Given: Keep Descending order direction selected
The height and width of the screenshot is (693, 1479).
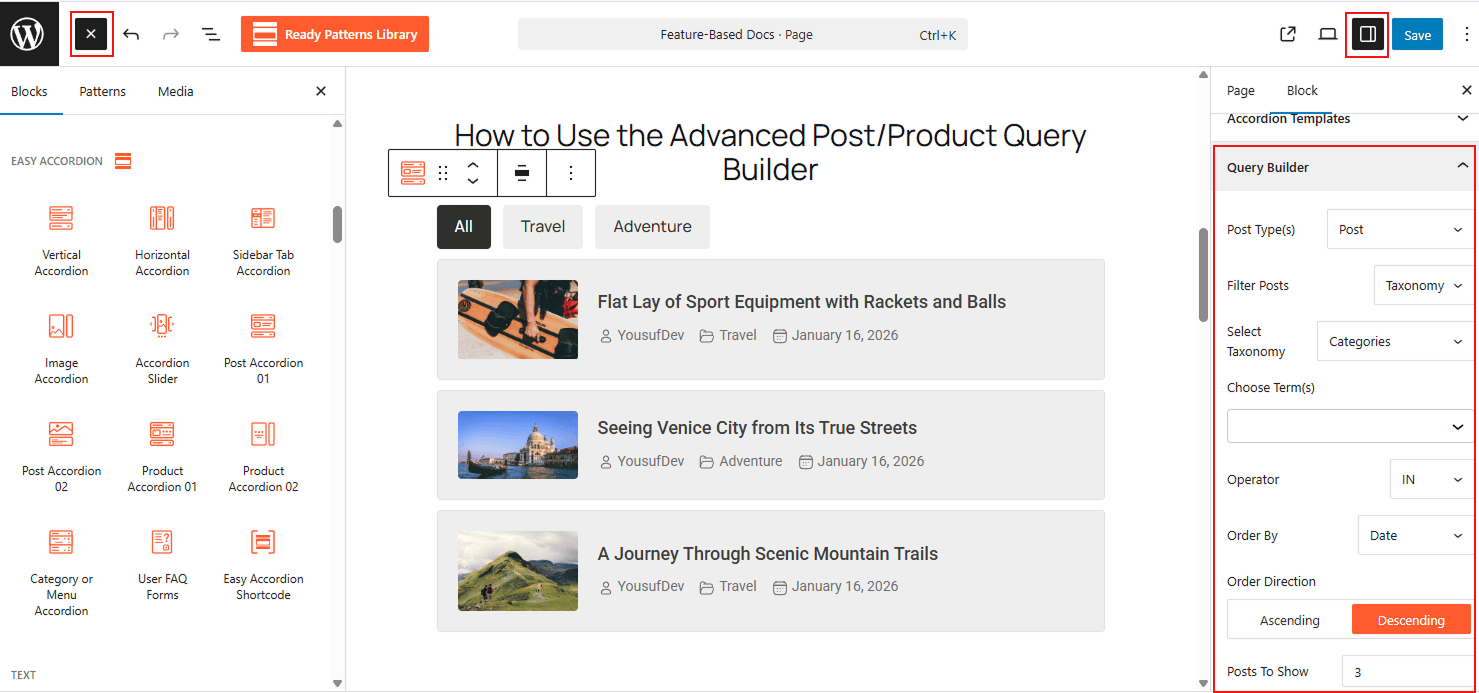Looking at the screenshot, I should tap(1411, 619).
